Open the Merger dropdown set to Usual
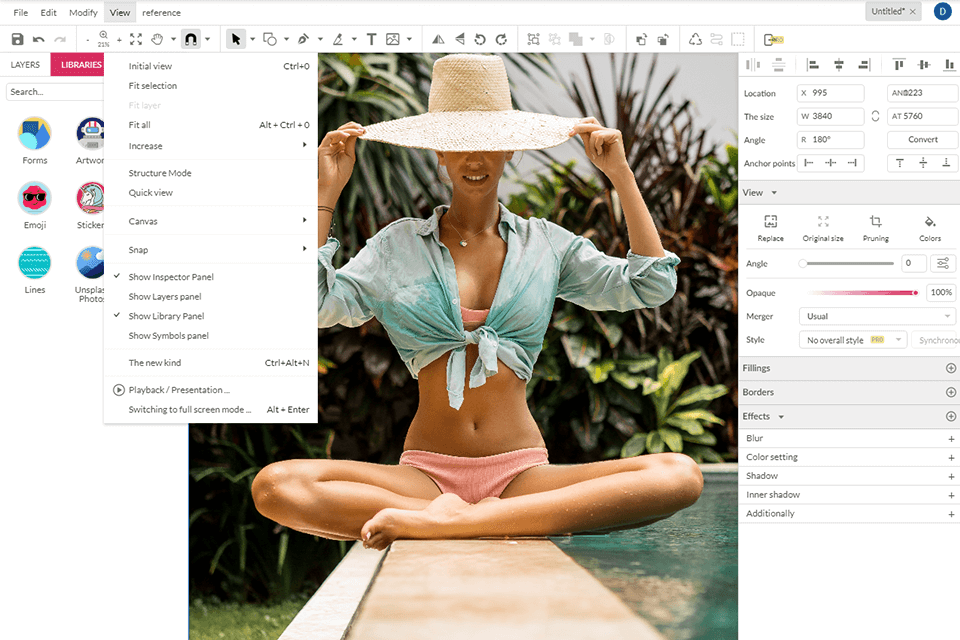This screenshot has width=960, height=640. (x=877, y=316)
